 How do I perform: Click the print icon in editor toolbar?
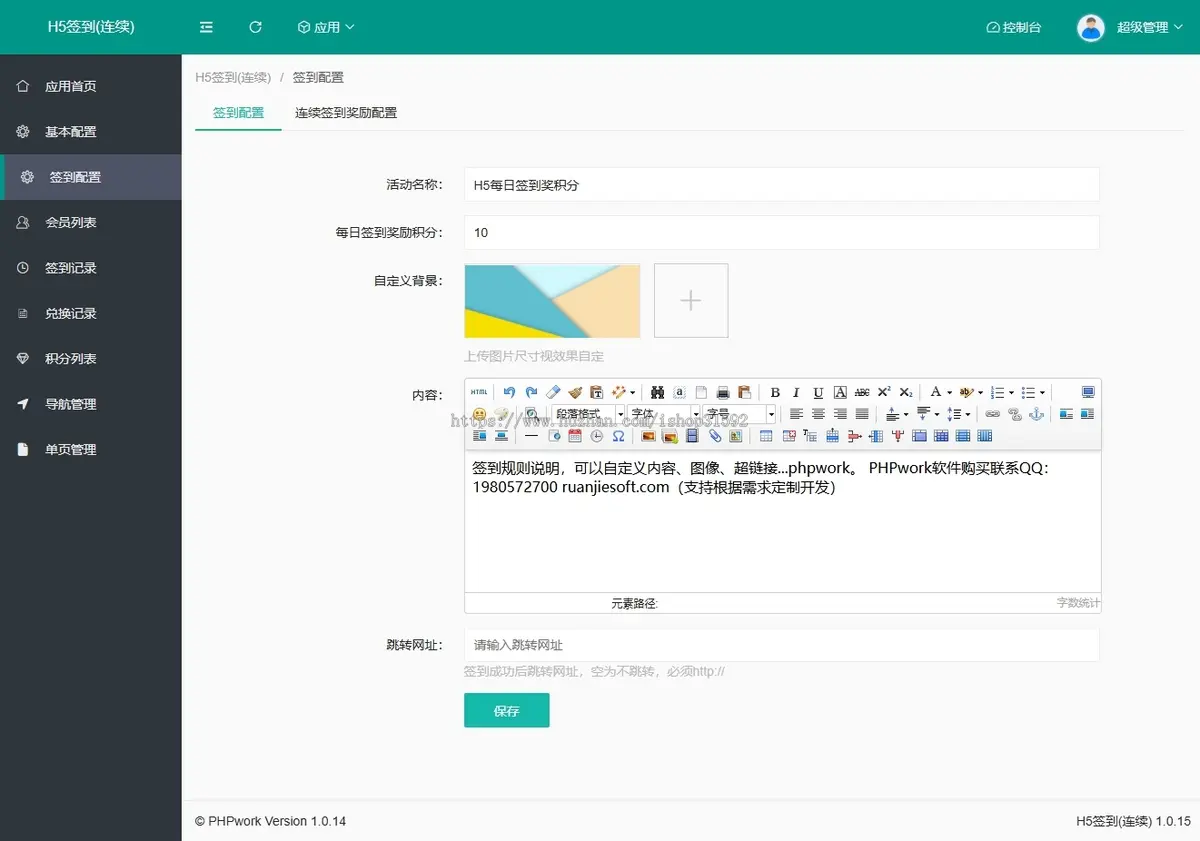722,392
